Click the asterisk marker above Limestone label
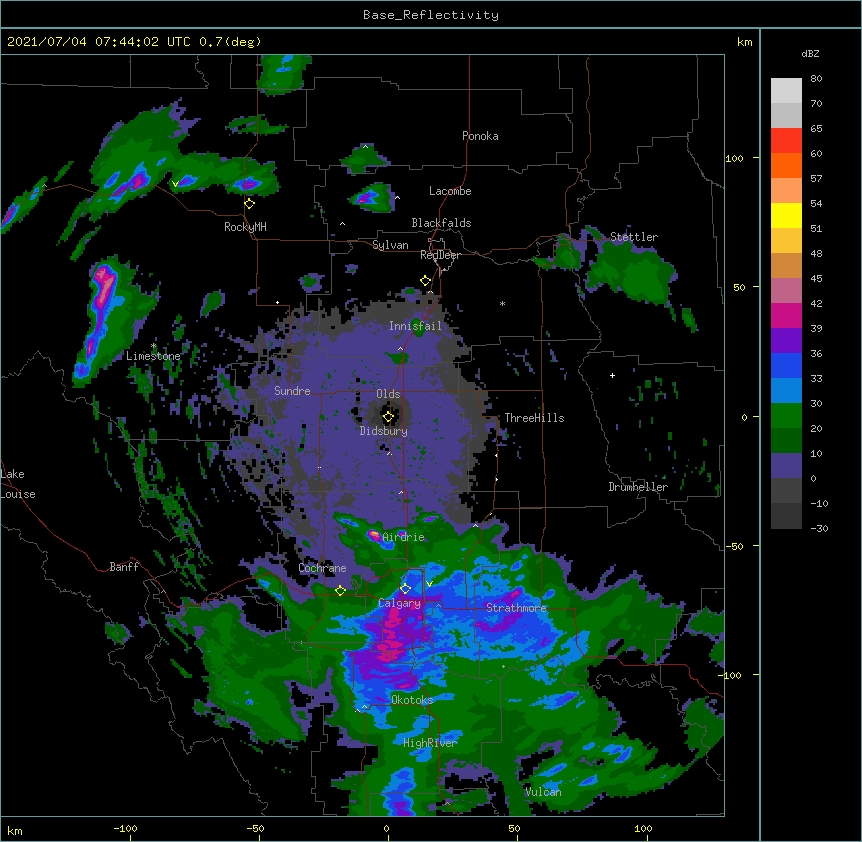Screen dimensions: 862x842 [x=153, y=346]
